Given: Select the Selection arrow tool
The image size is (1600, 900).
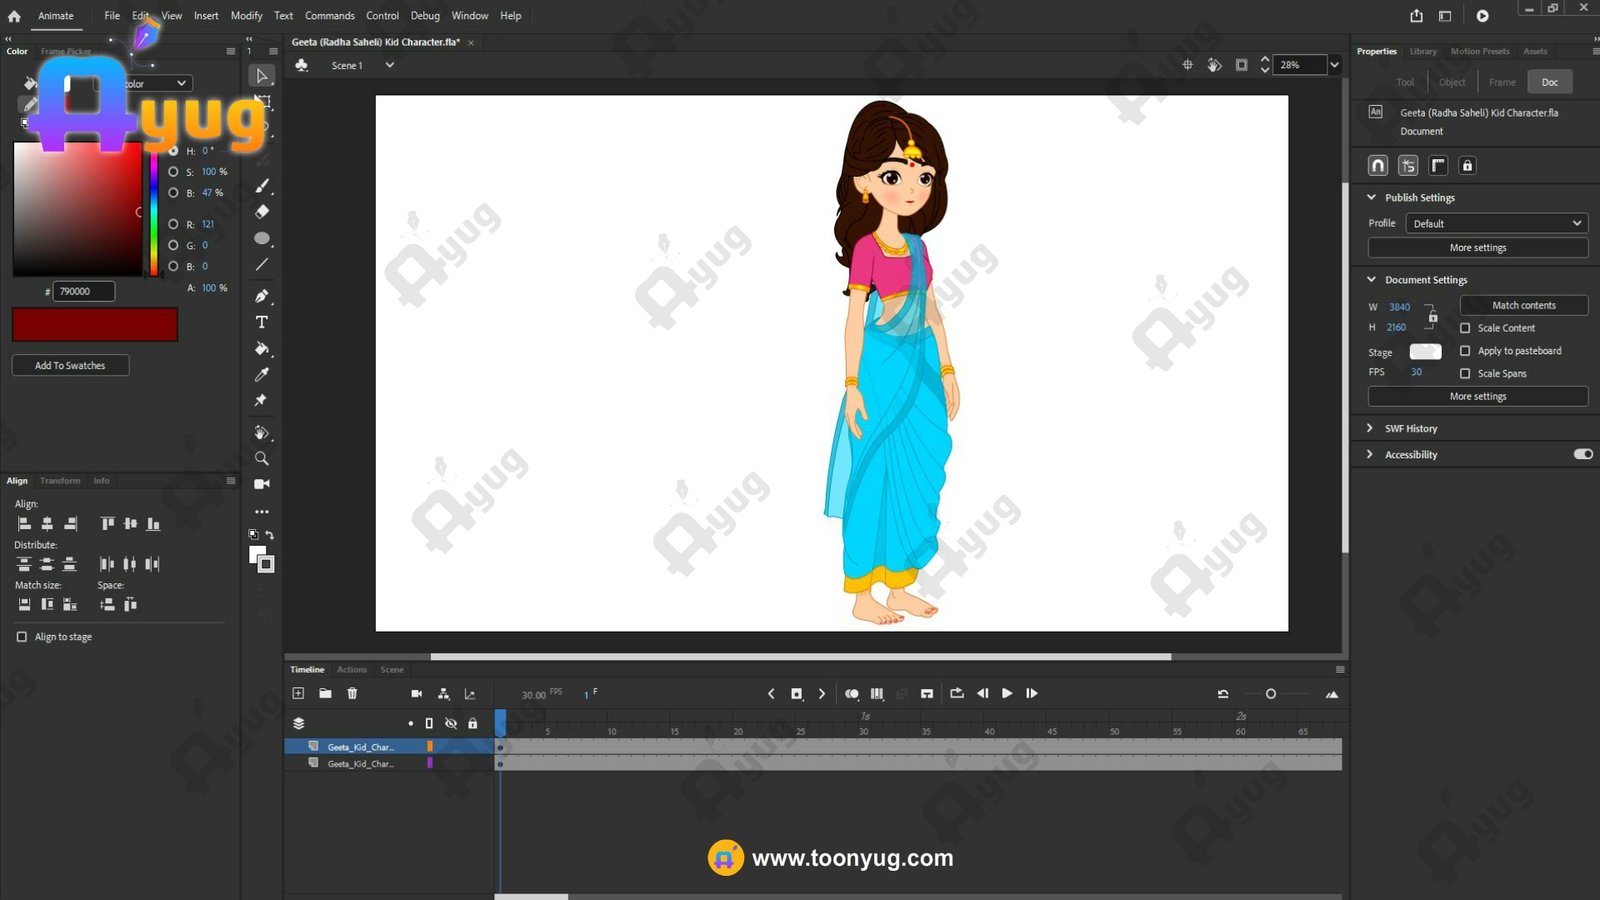Looking at the screenshot, I should coord(262,76).
